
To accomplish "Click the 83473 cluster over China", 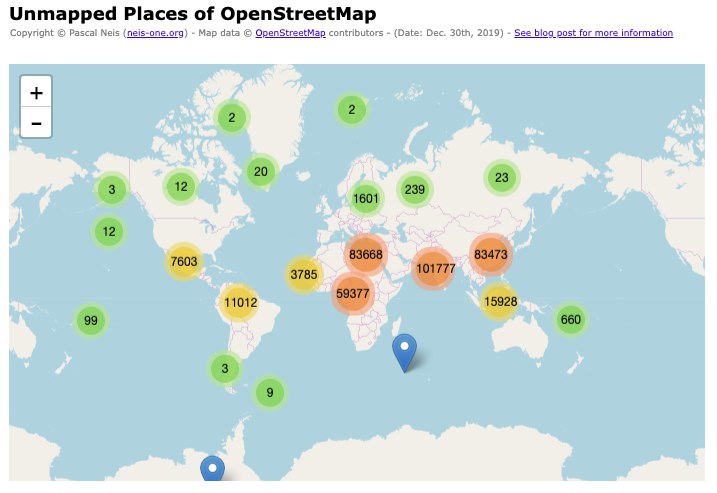I will click(x=491, y=254).
